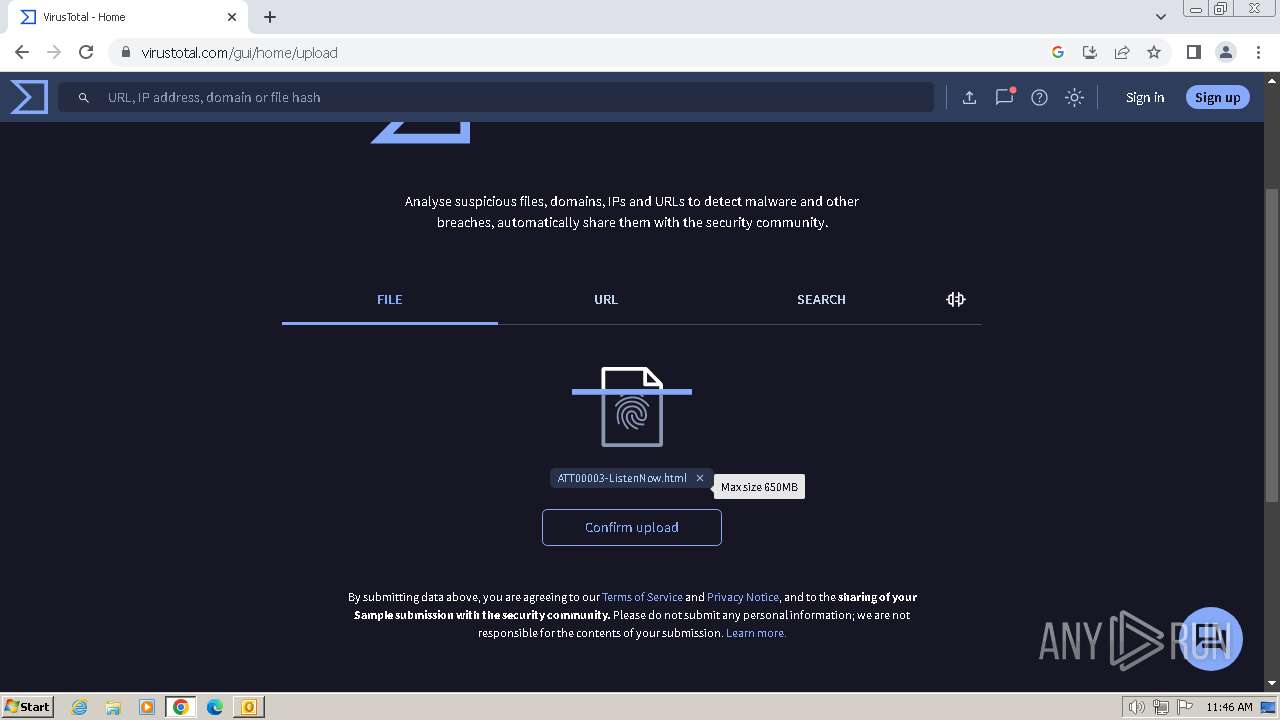Click the Chrome taskbar icon
Screen dimensions: 1280x720
pyautogui.click(x=181, y=707)
